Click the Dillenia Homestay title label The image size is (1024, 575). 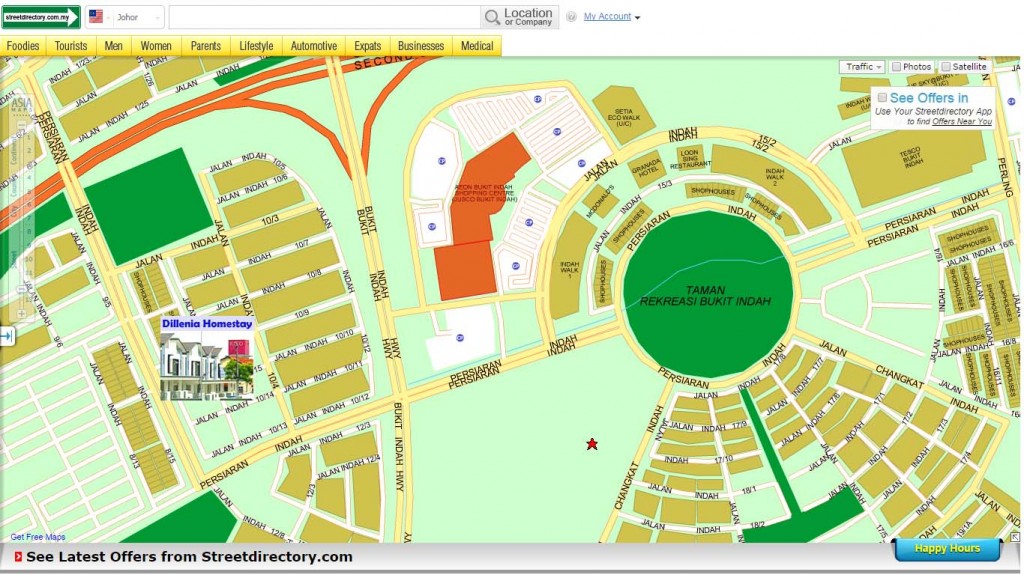coord(207,323)
